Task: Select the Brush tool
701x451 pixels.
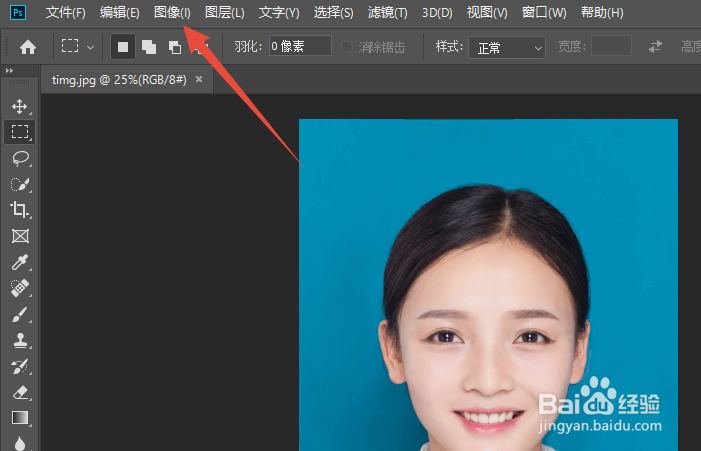Action: 20,314
